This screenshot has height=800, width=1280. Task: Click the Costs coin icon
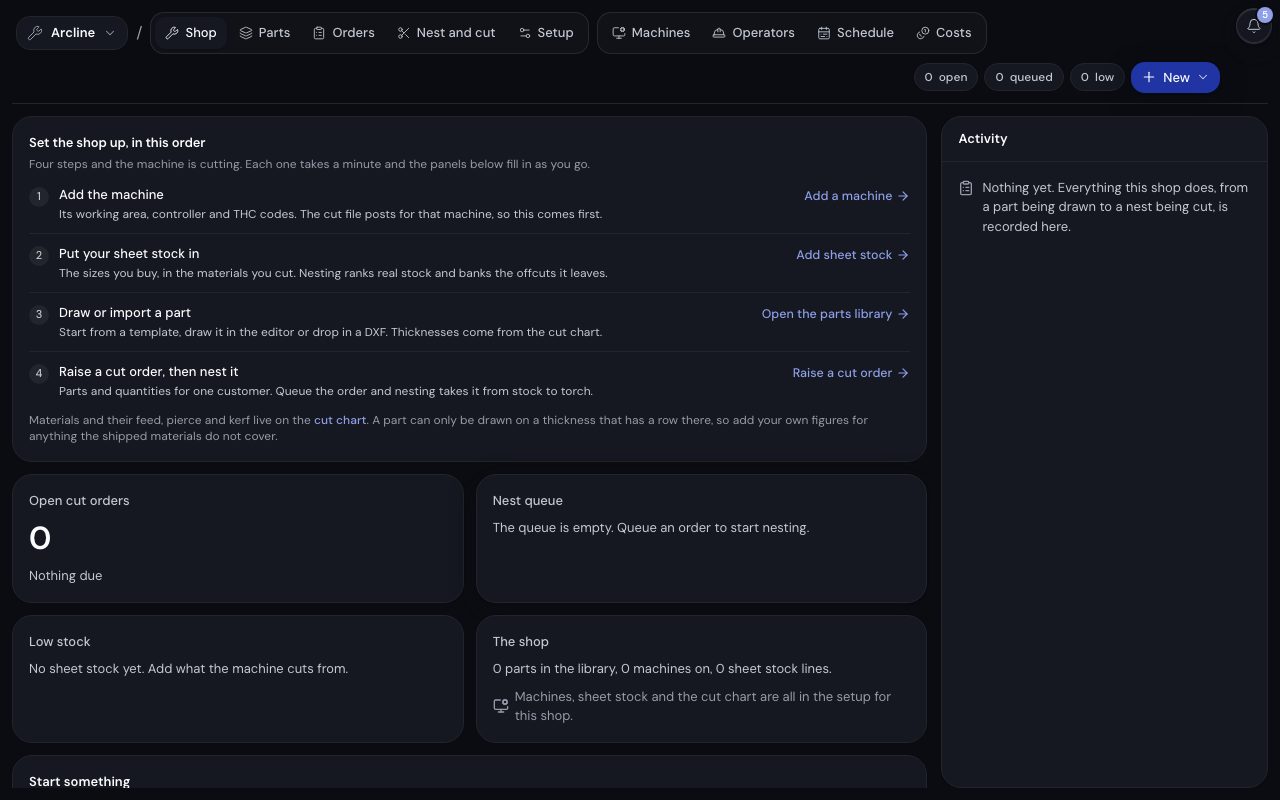click(923, 33)
